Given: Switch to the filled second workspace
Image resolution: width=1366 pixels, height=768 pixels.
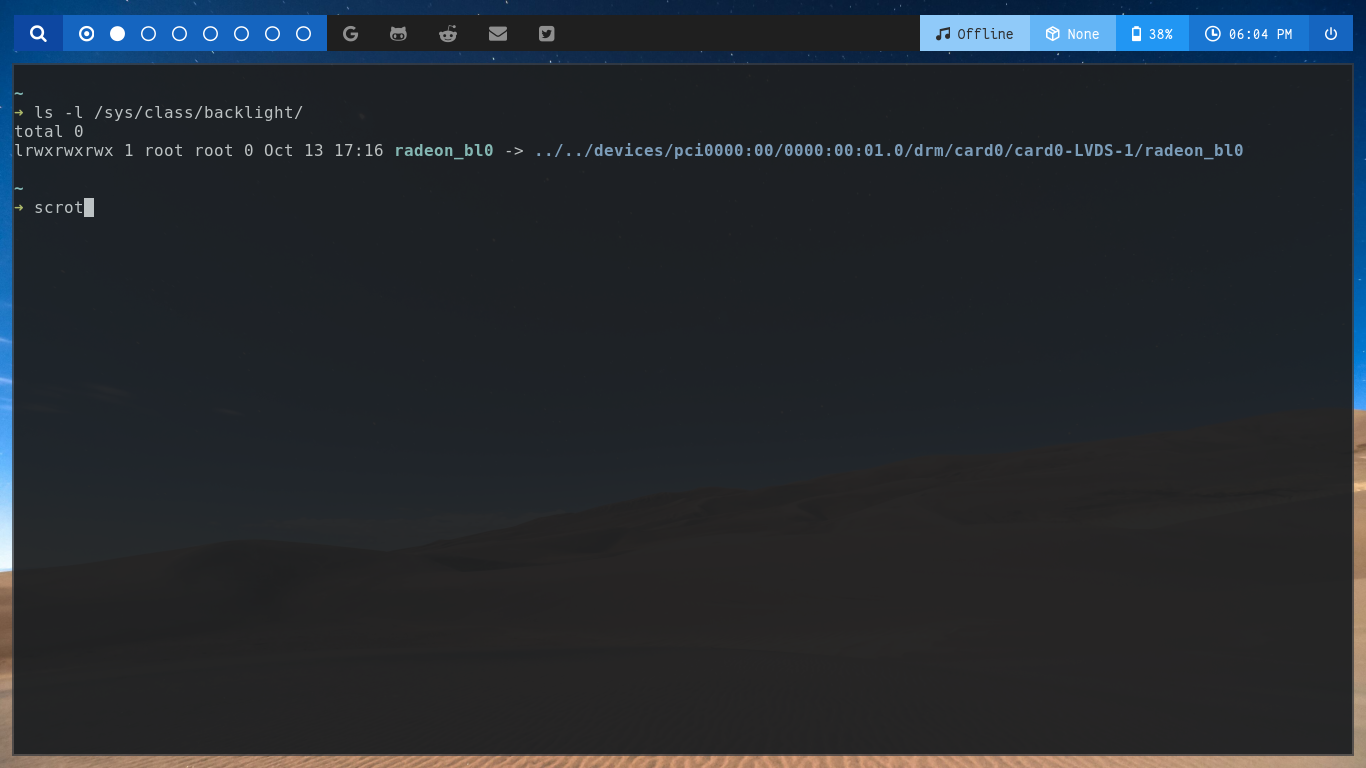Looking at the screenshot, I should click(x=116, y=33).
